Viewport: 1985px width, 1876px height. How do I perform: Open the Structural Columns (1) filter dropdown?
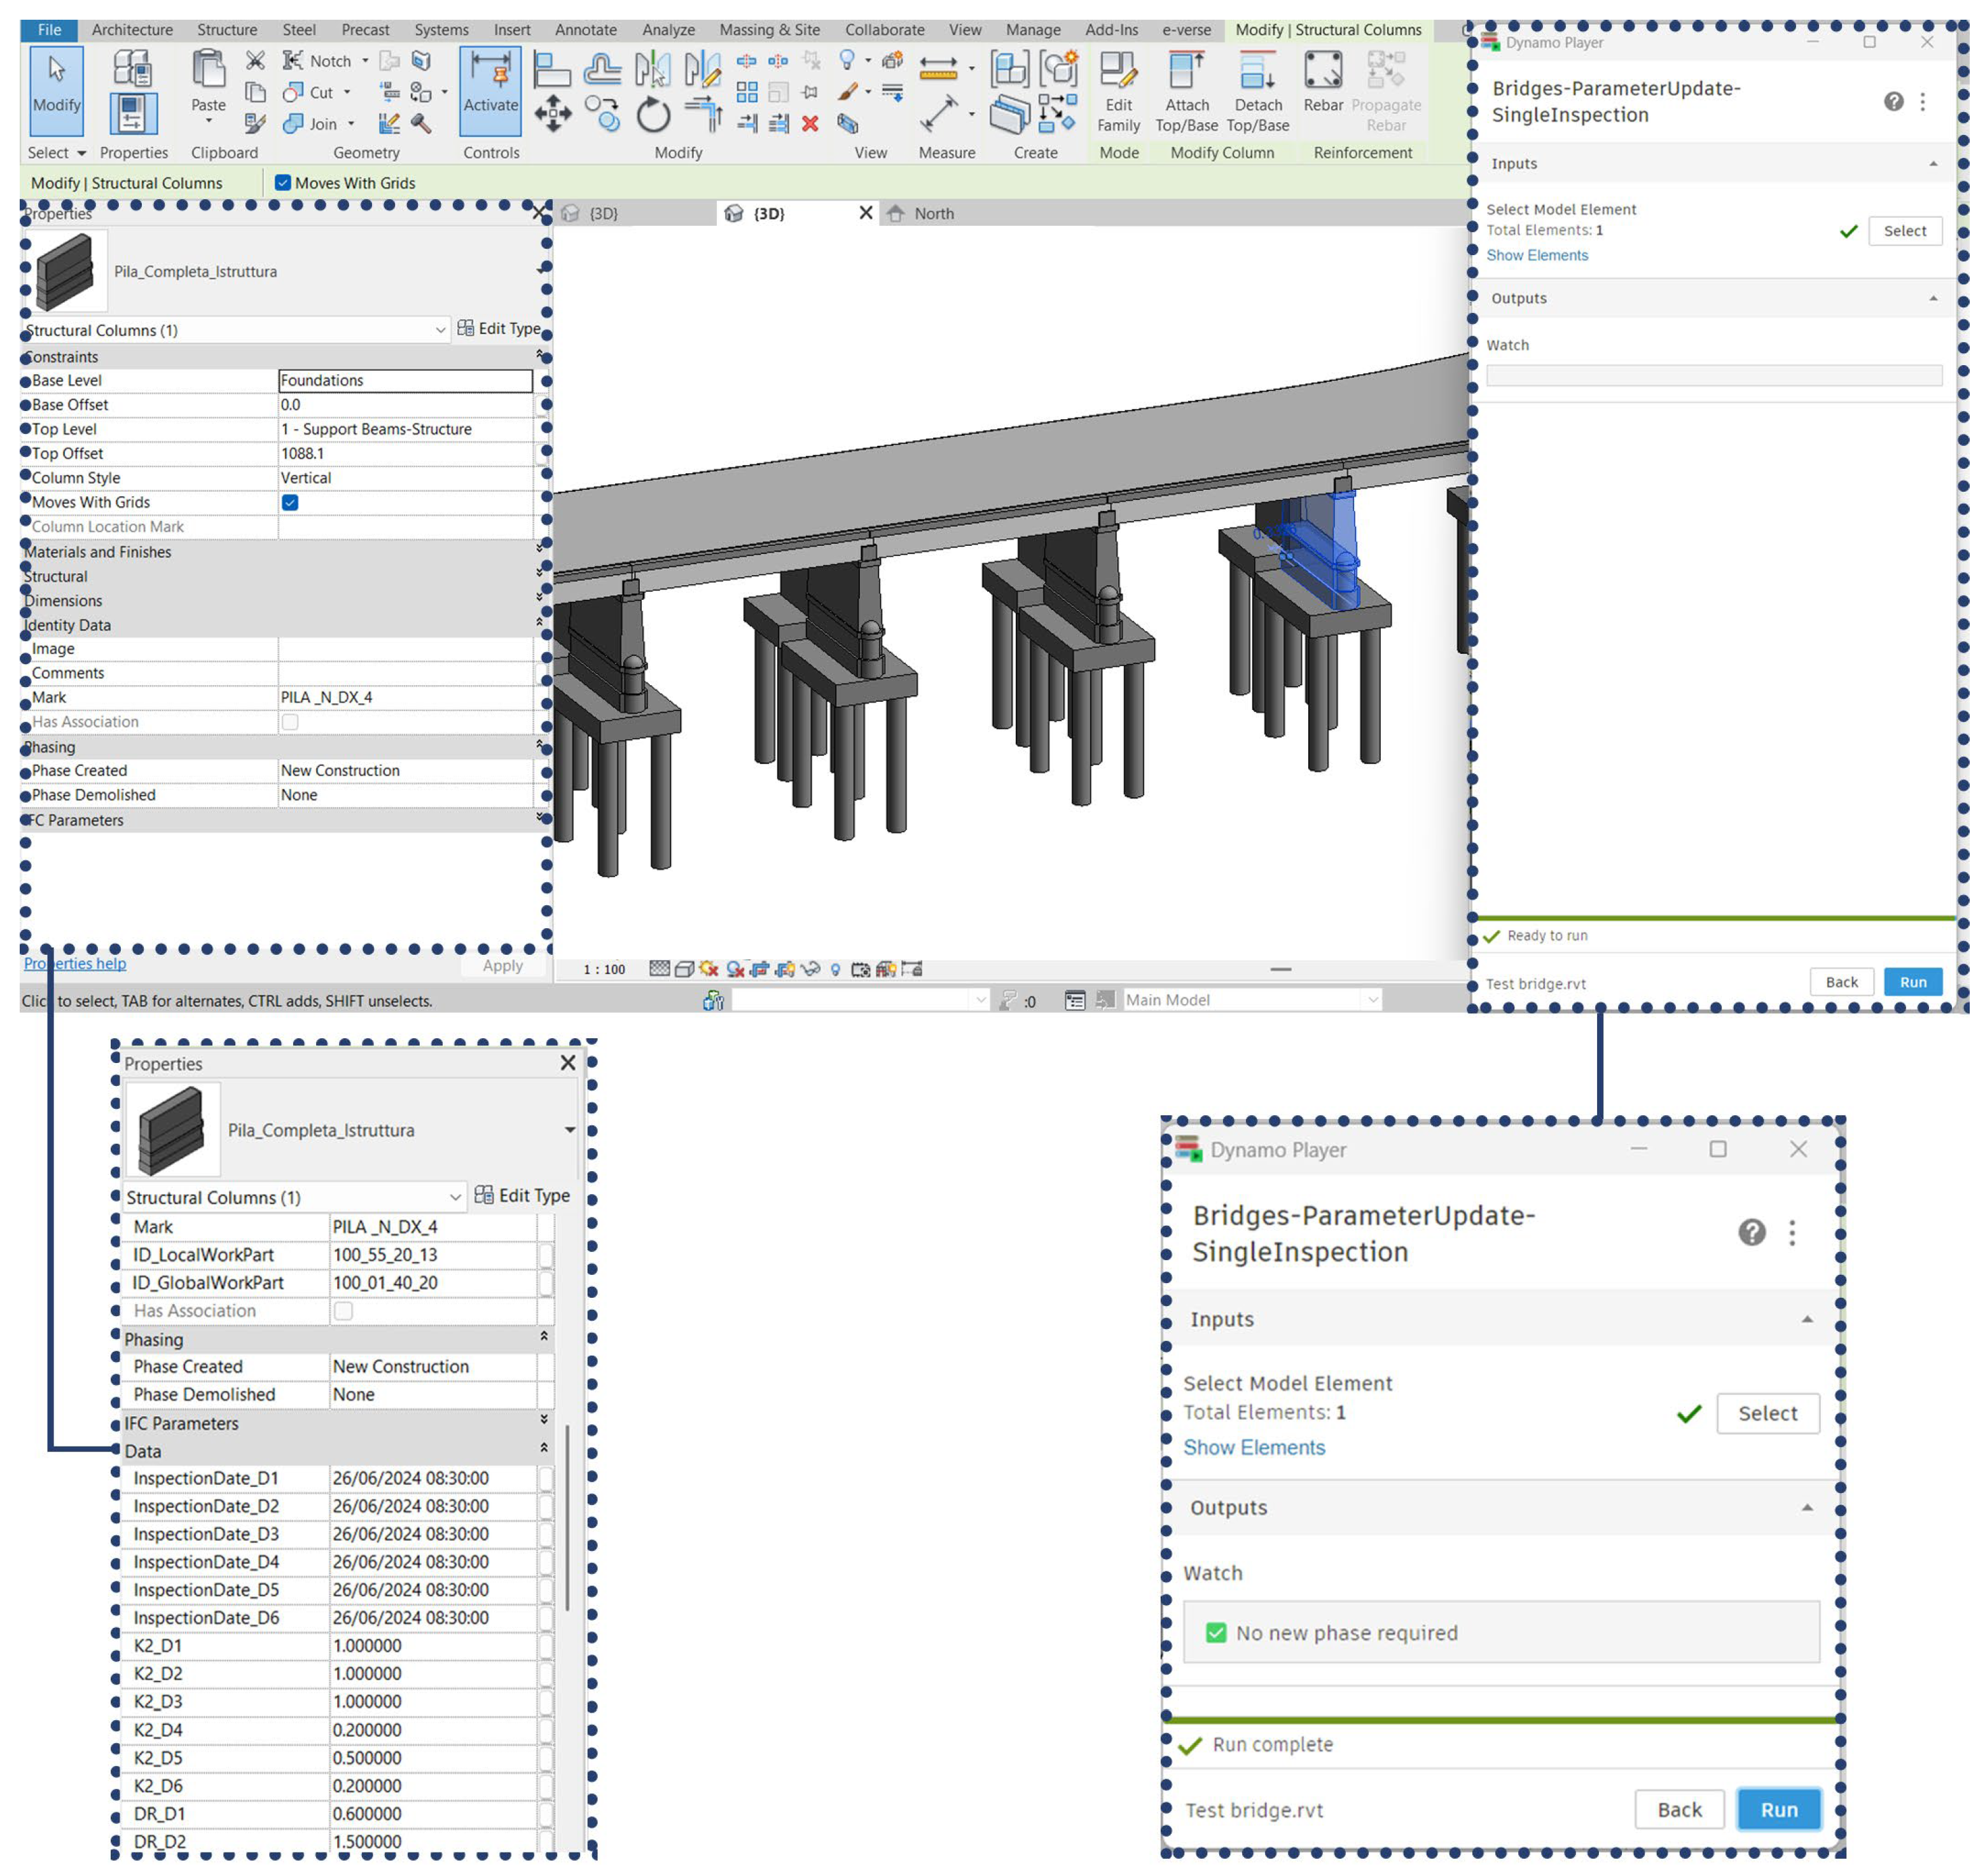tap(440, 330)
